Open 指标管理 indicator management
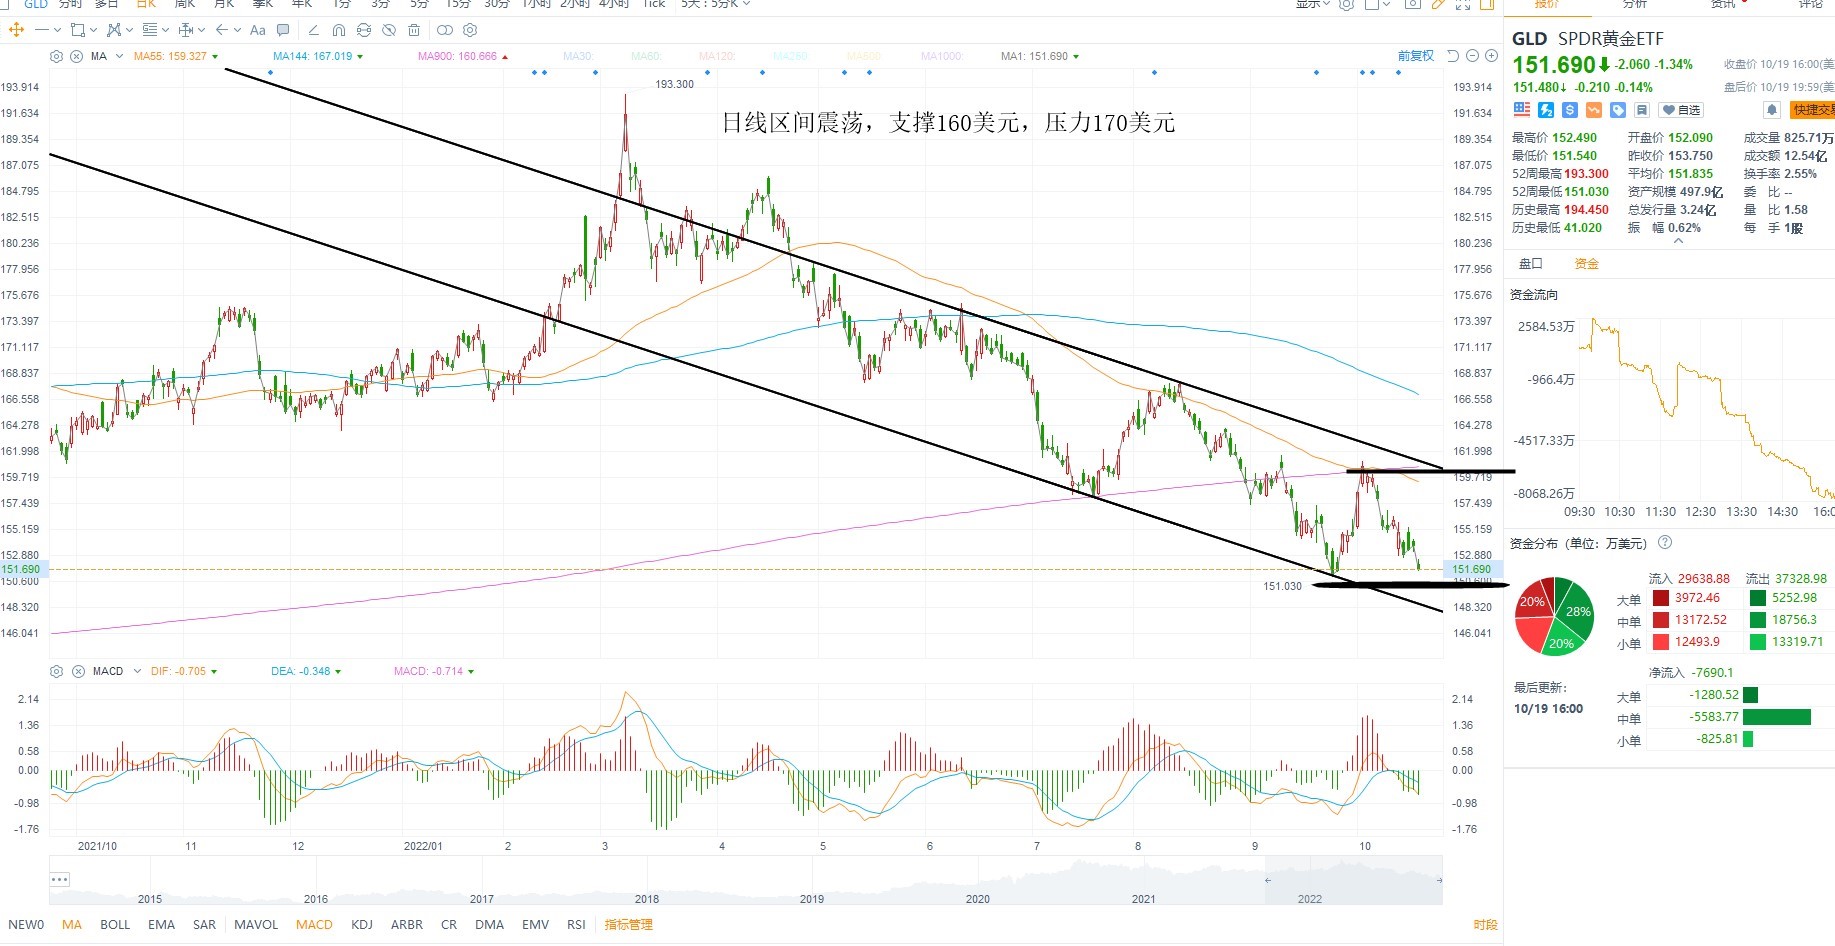This screenshot has height=946, width=1835. (x=628, y=924)
